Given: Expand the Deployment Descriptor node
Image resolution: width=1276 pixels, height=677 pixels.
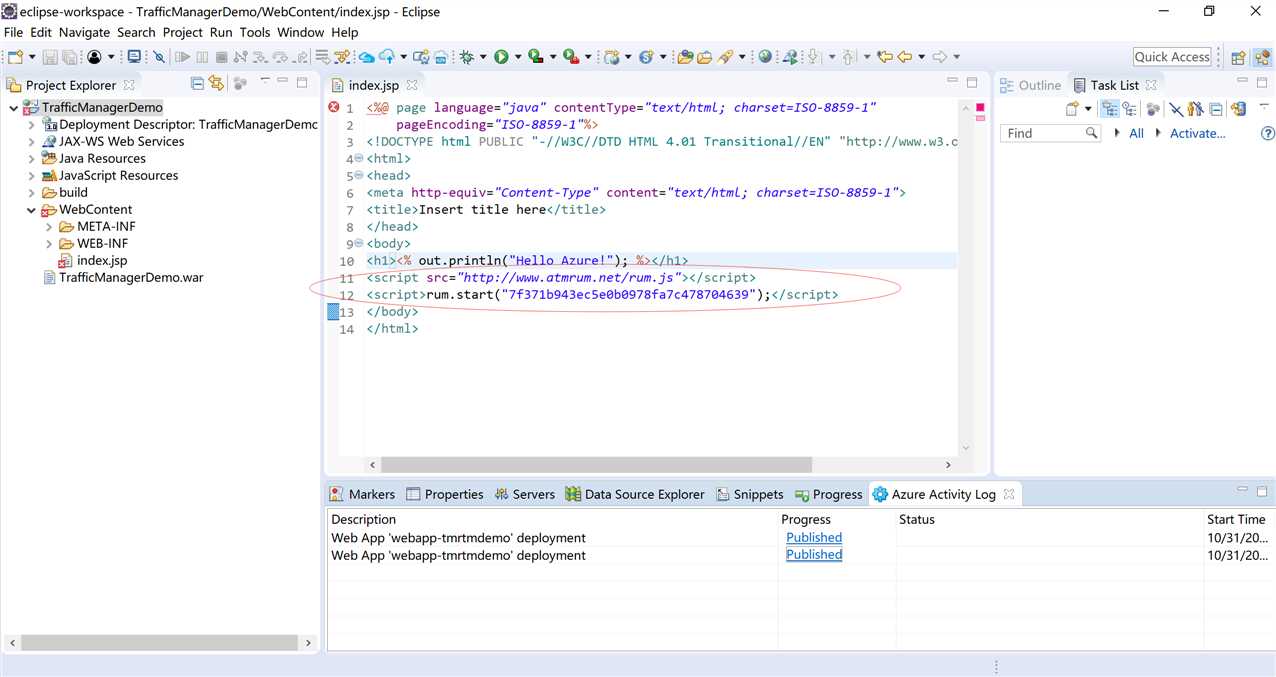Looking at the screenshot, I should point(32,125).
